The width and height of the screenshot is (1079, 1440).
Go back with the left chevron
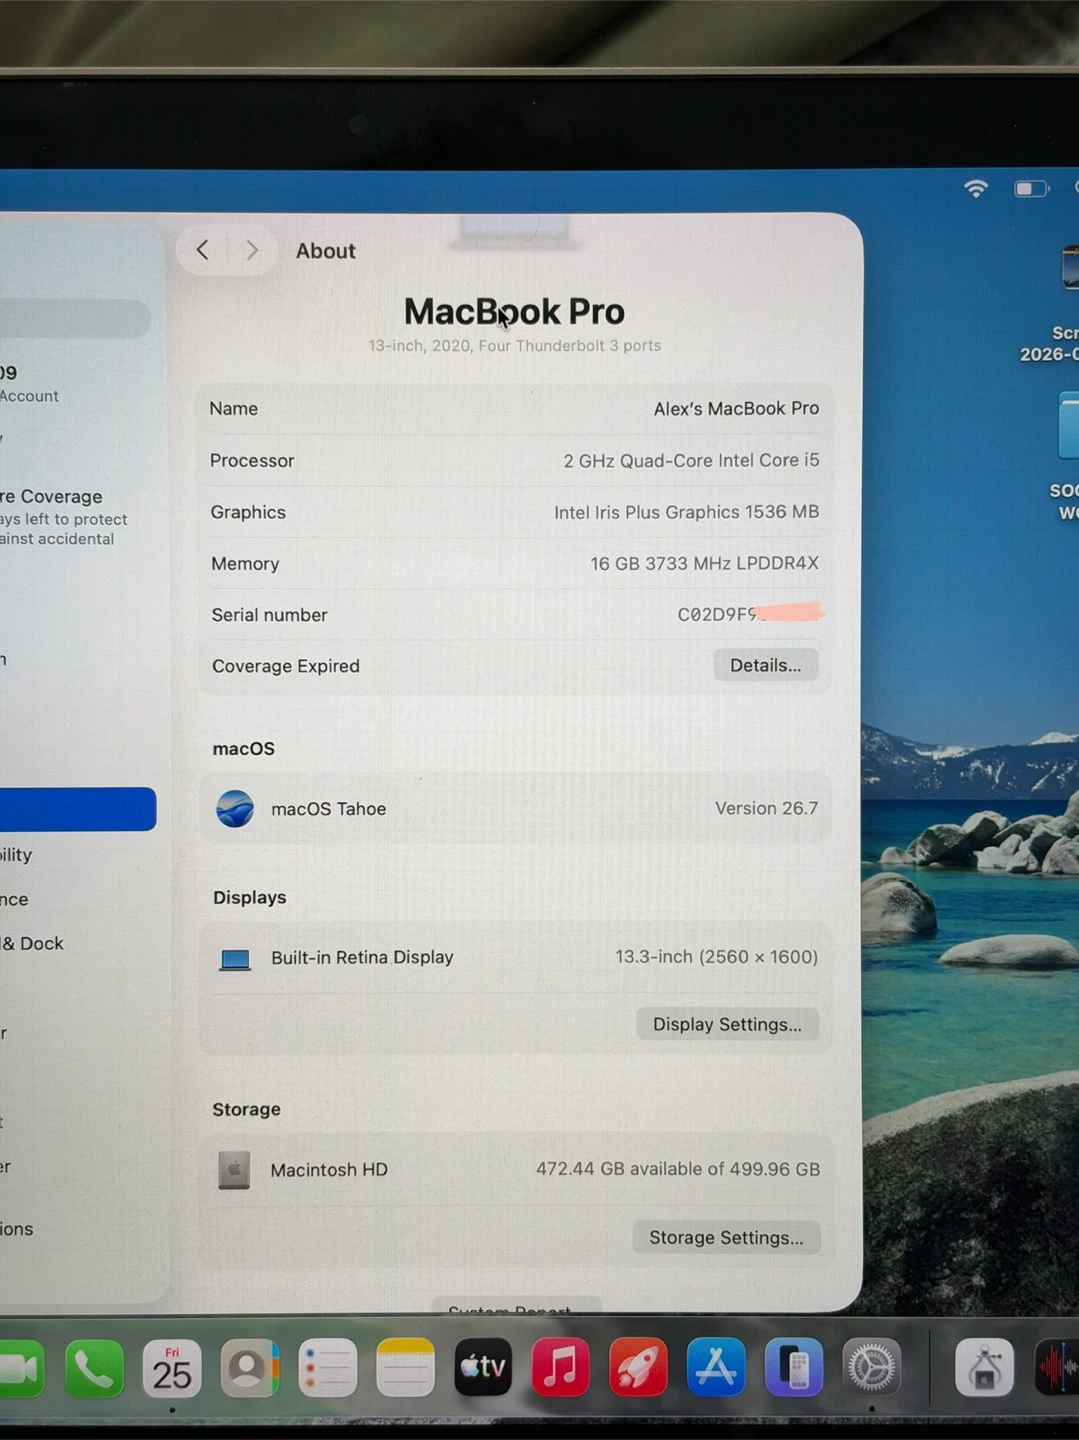point(203,250)
